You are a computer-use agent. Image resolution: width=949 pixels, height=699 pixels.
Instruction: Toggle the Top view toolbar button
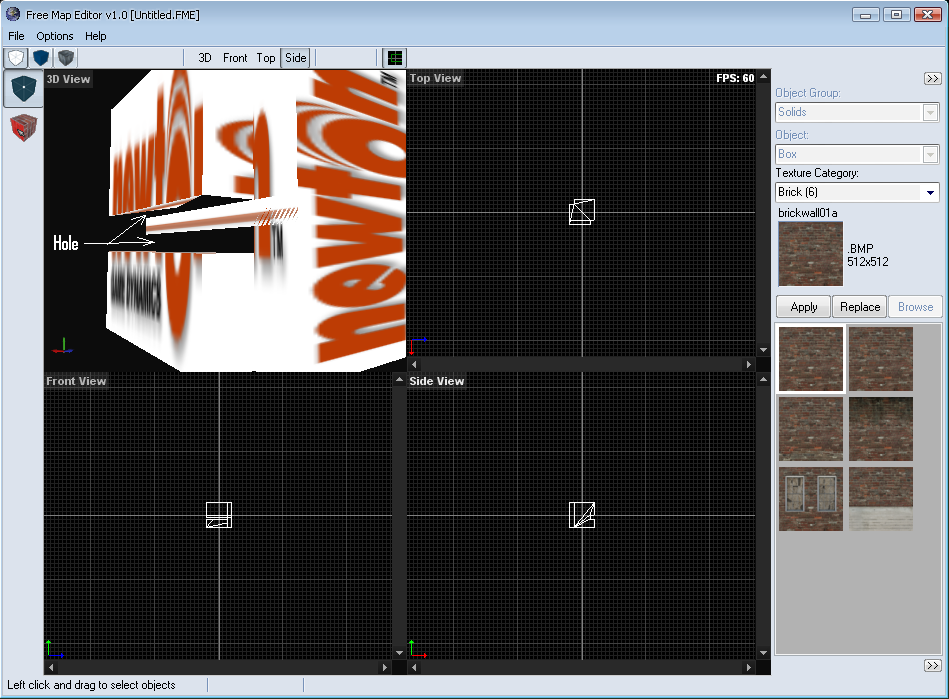(x=266, y=58)
